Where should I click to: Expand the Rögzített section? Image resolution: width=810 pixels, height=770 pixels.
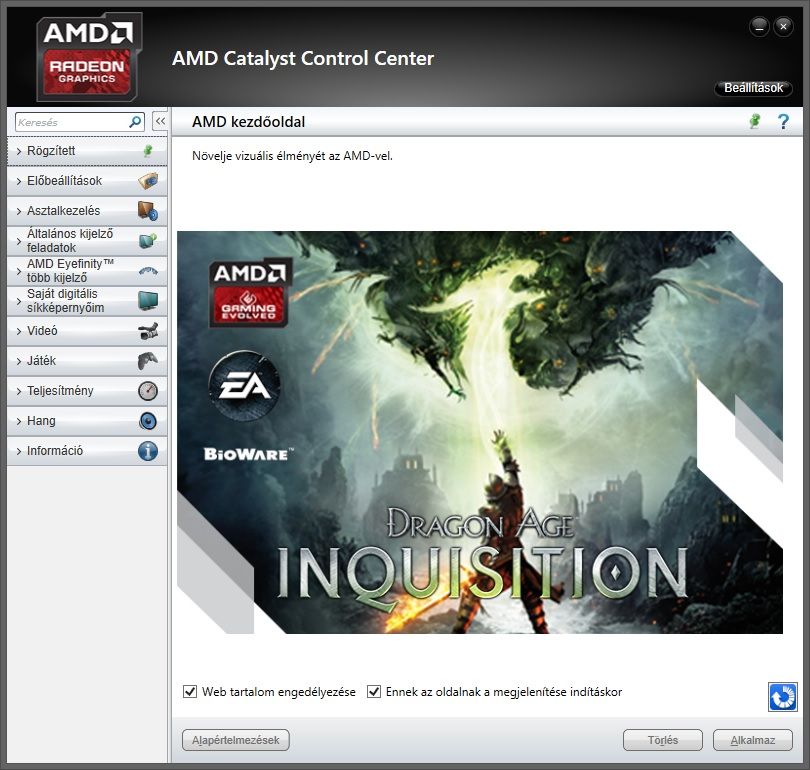tap(87, 151)
